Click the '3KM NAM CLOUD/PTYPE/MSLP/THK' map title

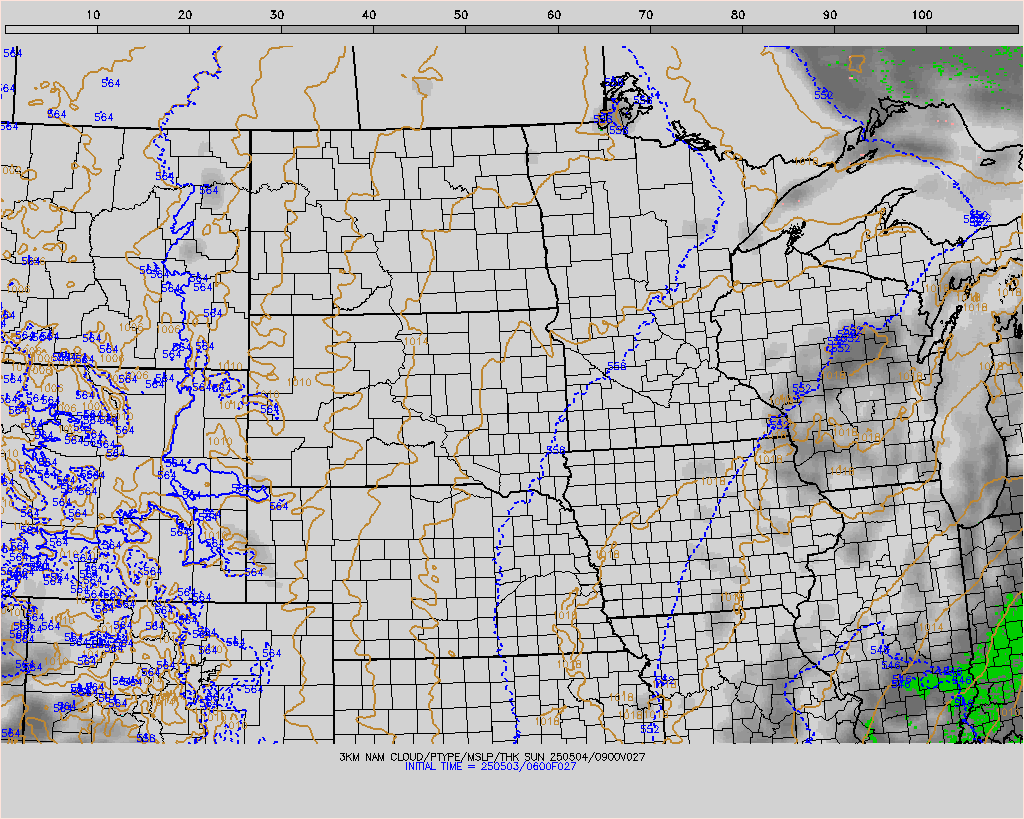(x=430, y=757)
